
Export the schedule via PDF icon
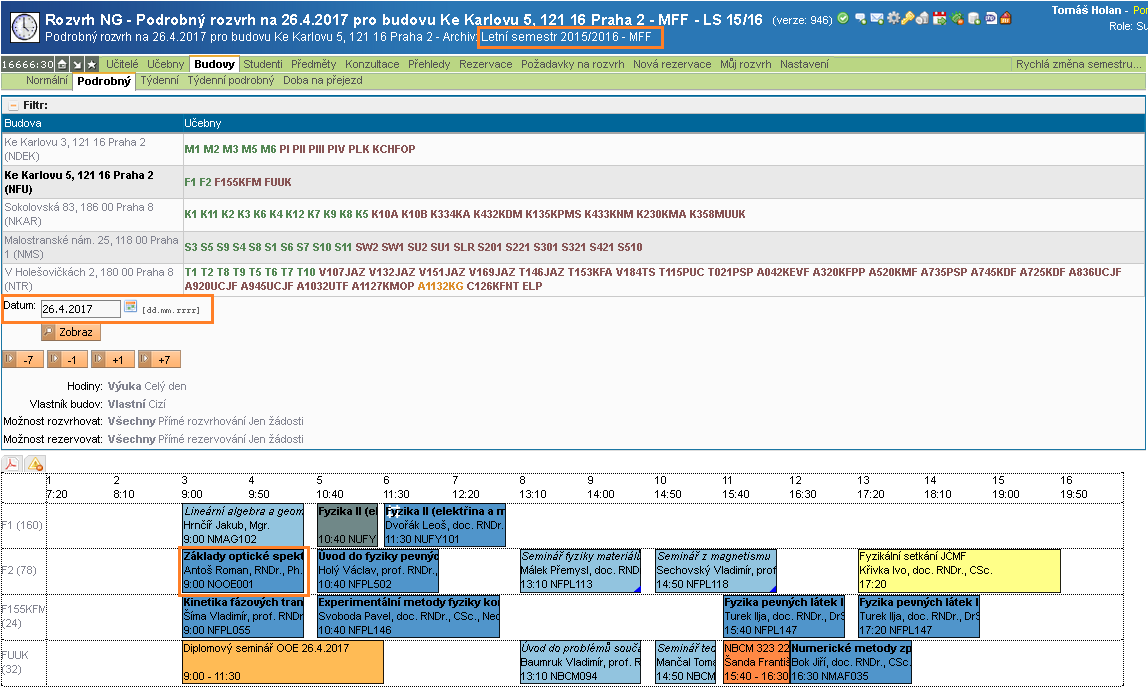point(12,464)
